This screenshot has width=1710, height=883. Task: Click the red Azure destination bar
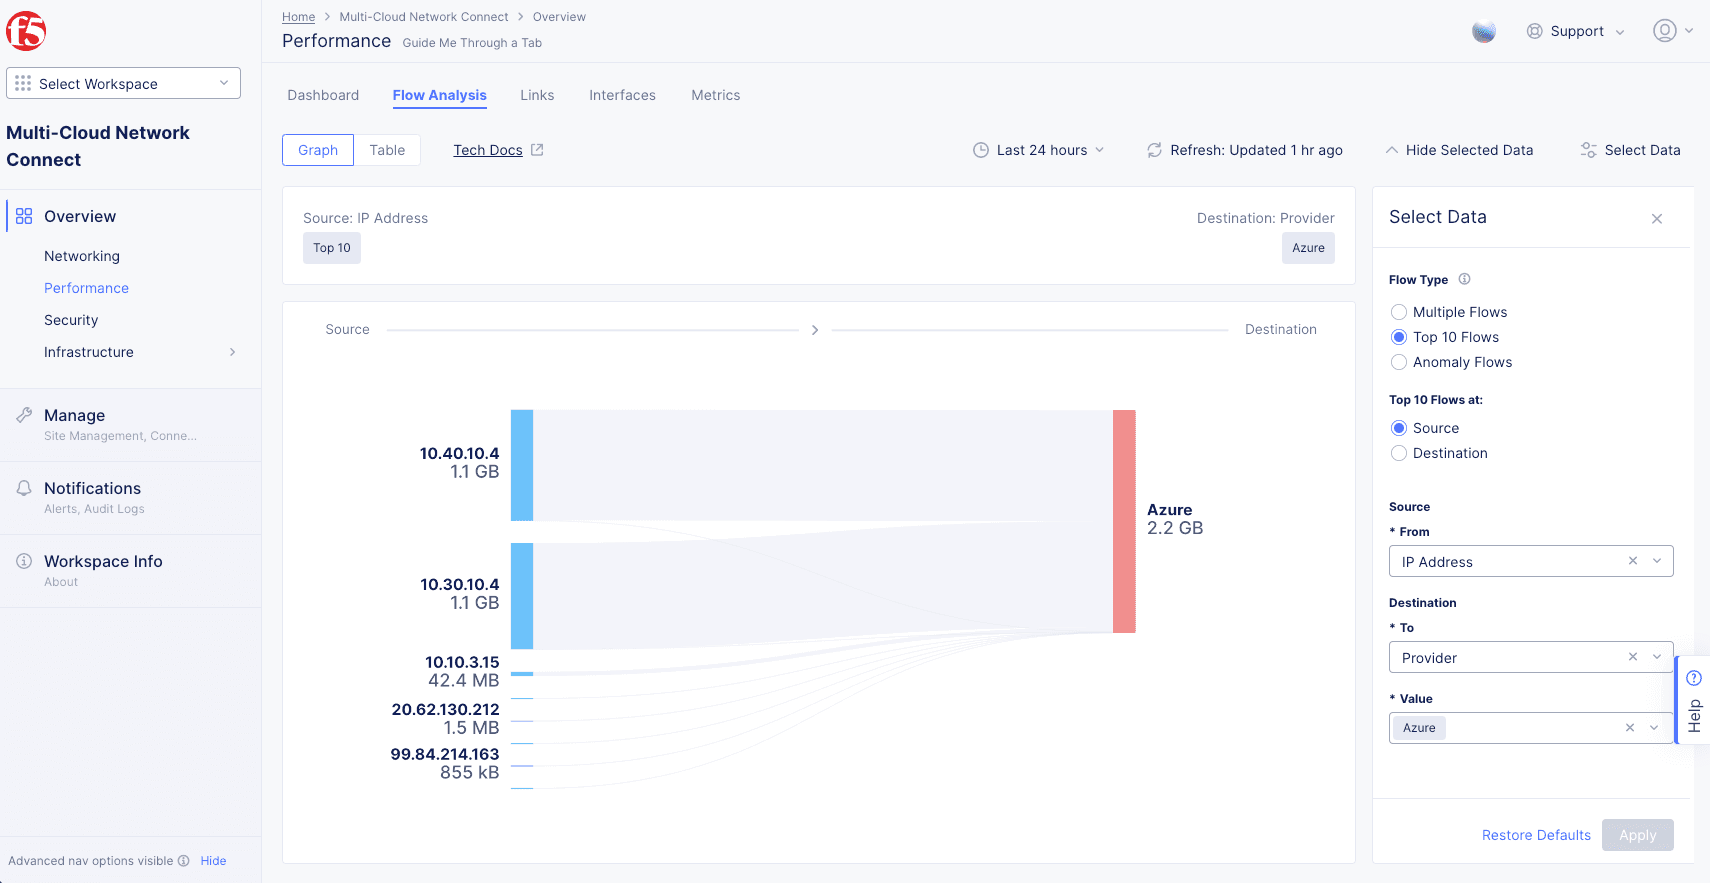[1124, 521]
